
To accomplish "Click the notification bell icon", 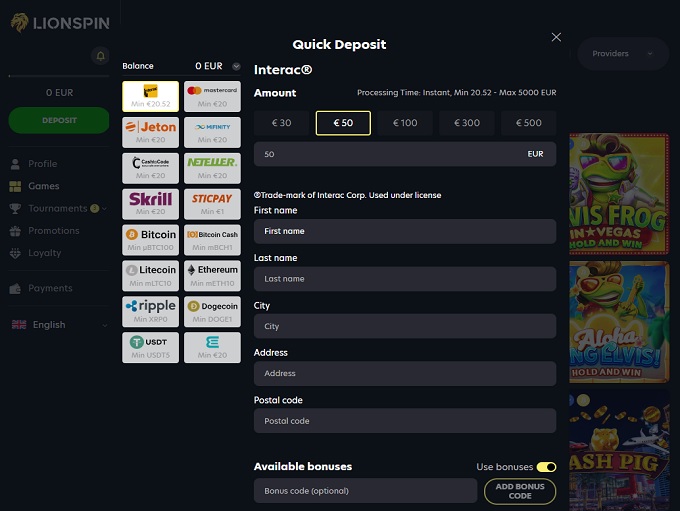I will (x=100, y=56).
